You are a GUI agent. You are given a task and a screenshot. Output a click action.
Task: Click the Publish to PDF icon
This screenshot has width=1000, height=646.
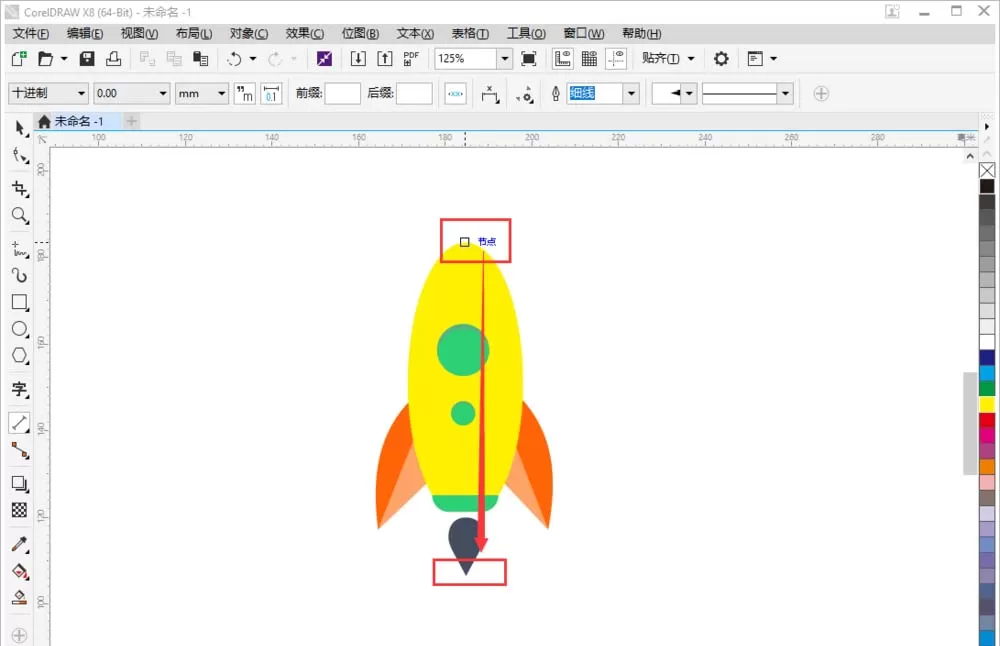411,59
